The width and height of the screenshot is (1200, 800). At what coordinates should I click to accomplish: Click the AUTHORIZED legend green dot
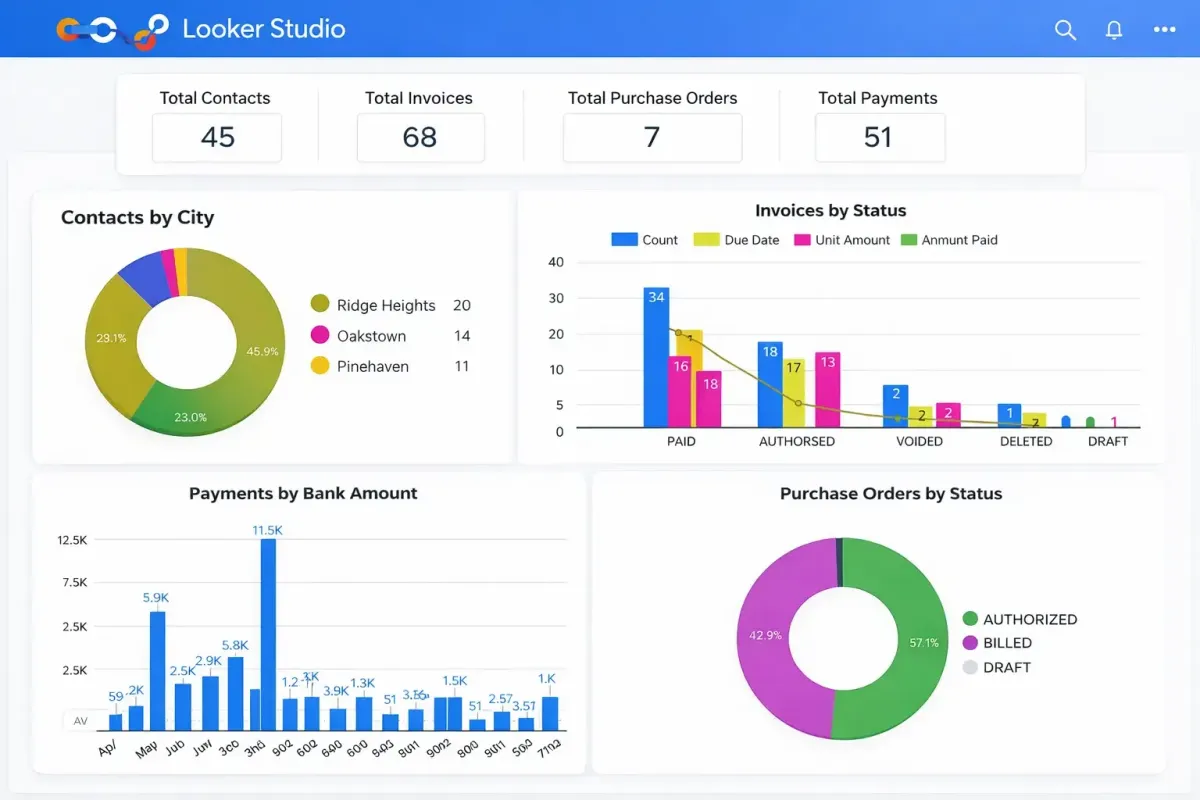(x=970, y=619)
